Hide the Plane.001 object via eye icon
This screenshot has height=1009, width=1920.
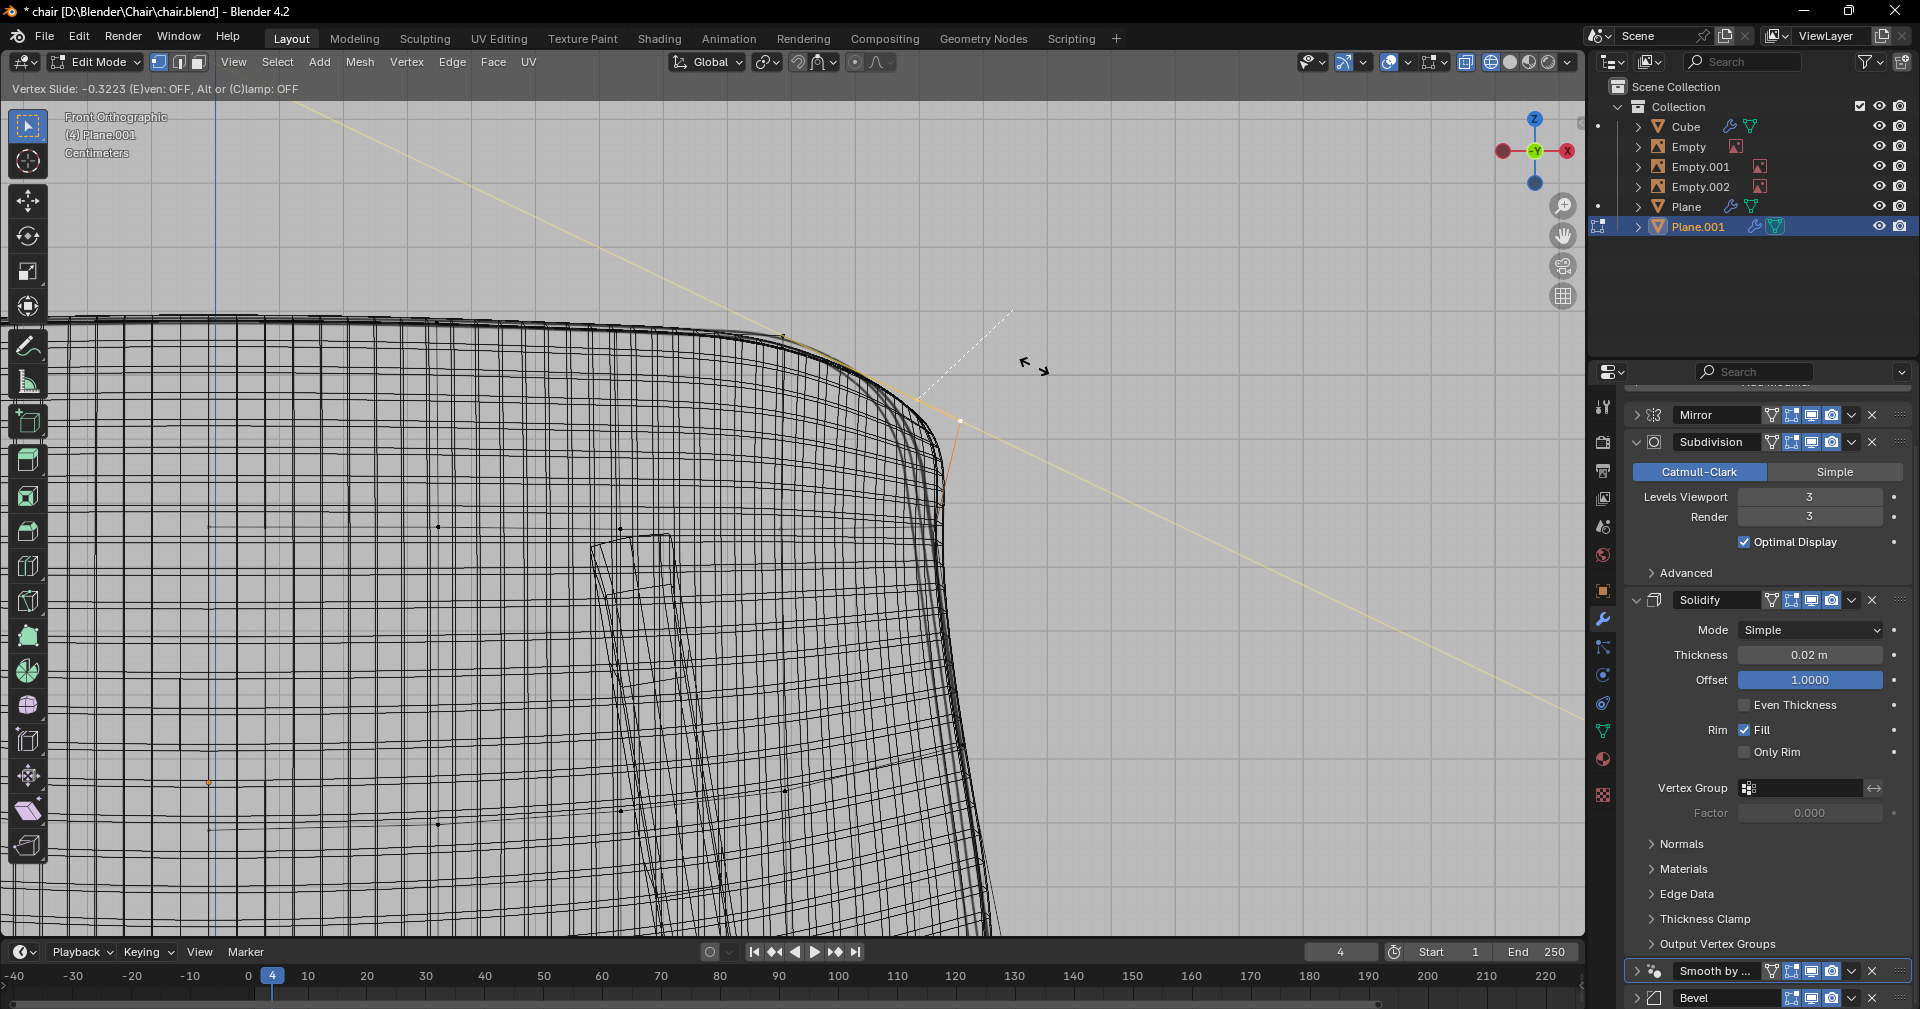pos(1879,226)
